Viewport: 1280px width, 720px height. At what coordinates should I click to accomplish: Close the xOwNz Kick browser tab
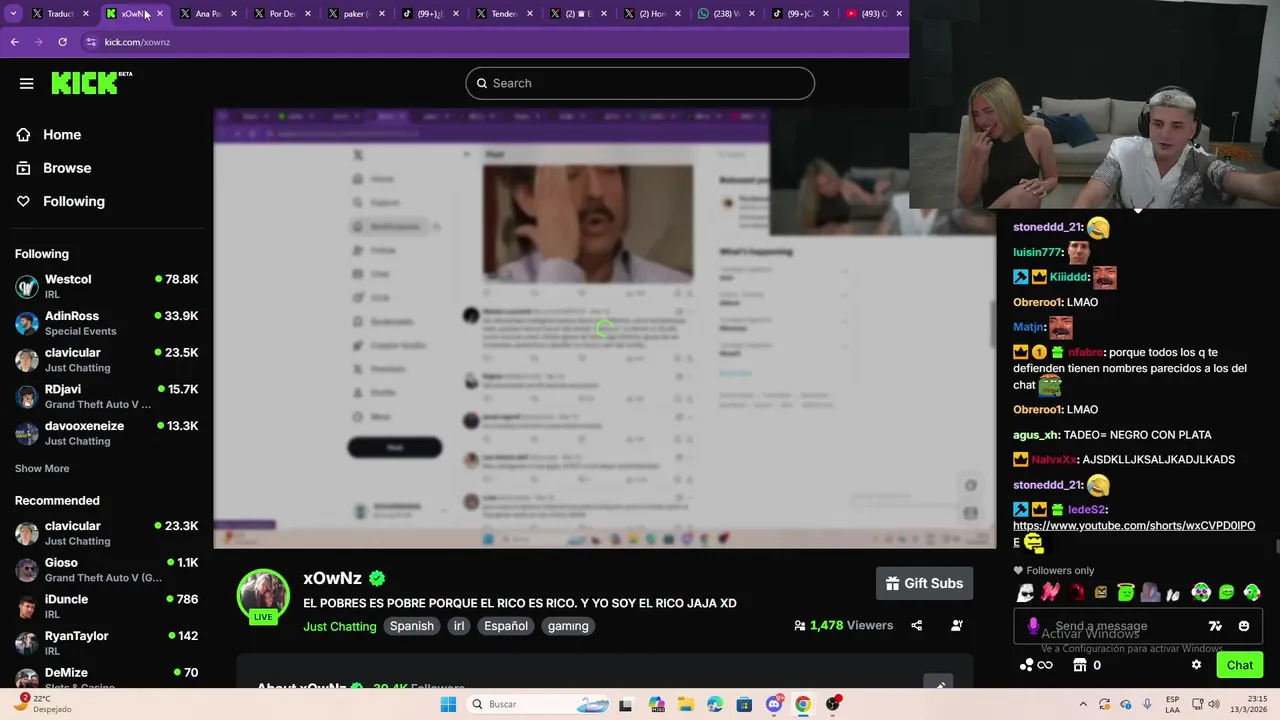click(159, 14)
